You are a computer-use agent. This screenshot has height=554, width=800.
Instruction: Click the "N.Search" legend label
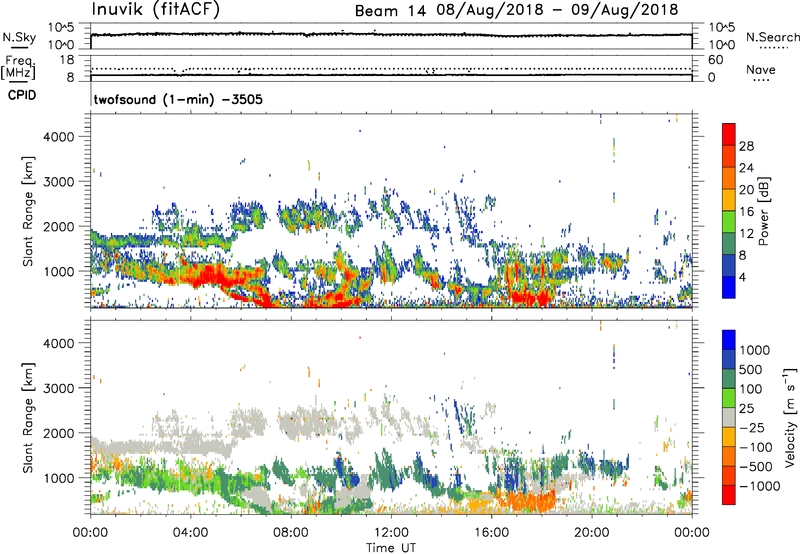(772, 37)
